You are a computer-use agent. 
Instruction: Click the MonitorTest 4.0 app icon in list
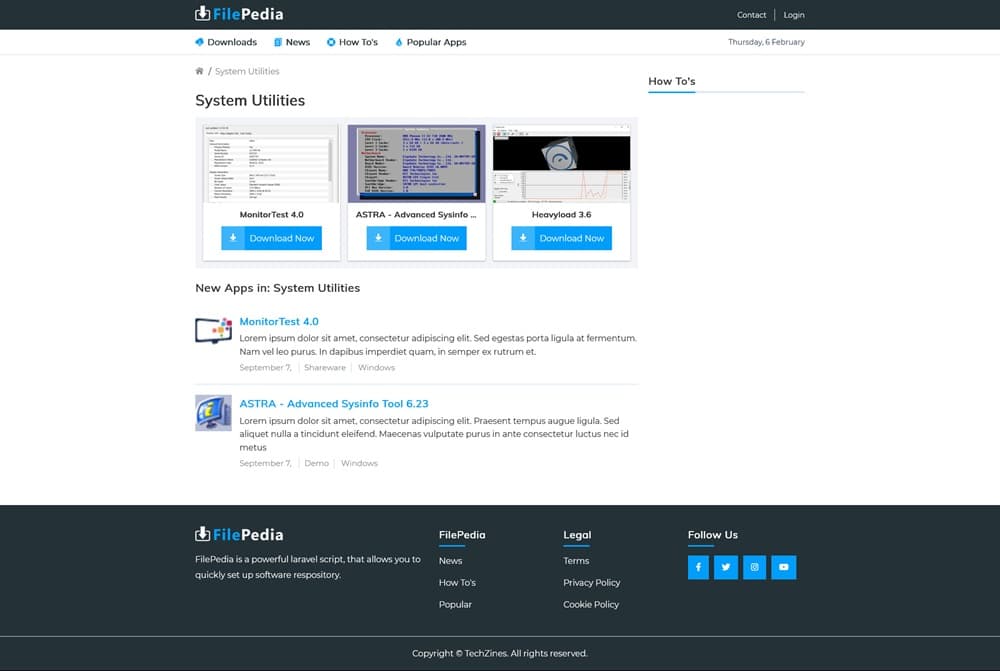[x=213, y=330]
